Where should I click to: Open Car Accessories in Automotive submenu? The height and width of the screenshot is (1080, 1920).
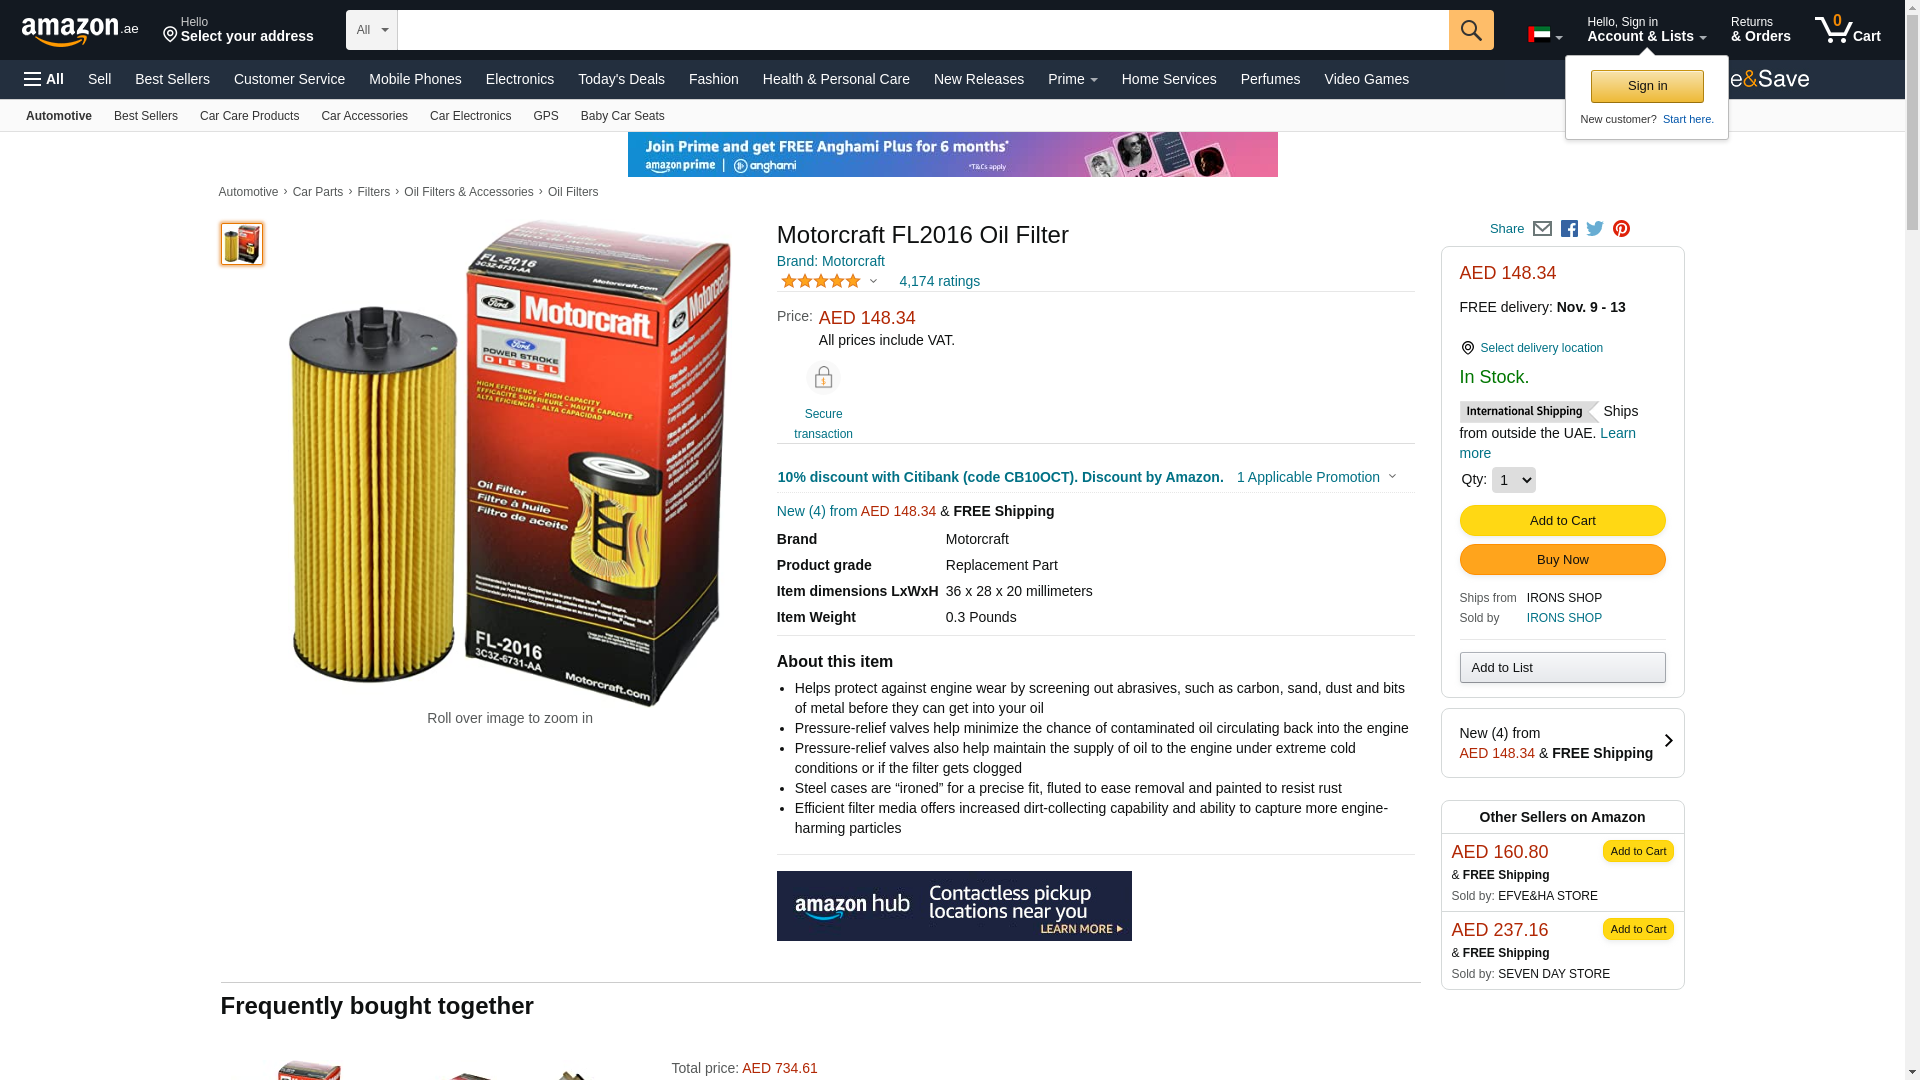[x=364, y=116]
